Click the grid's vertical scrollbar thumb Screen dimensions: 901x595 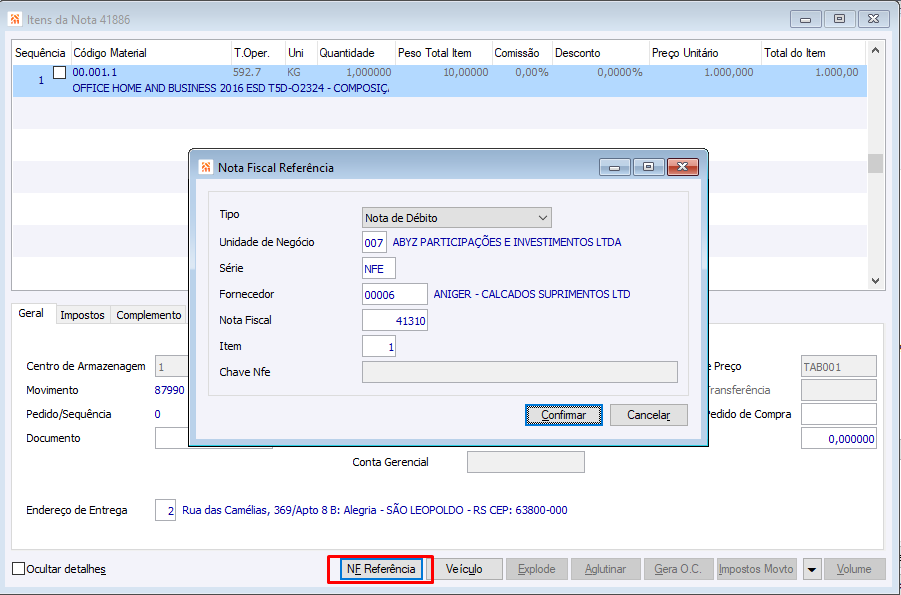coord(875,163)
